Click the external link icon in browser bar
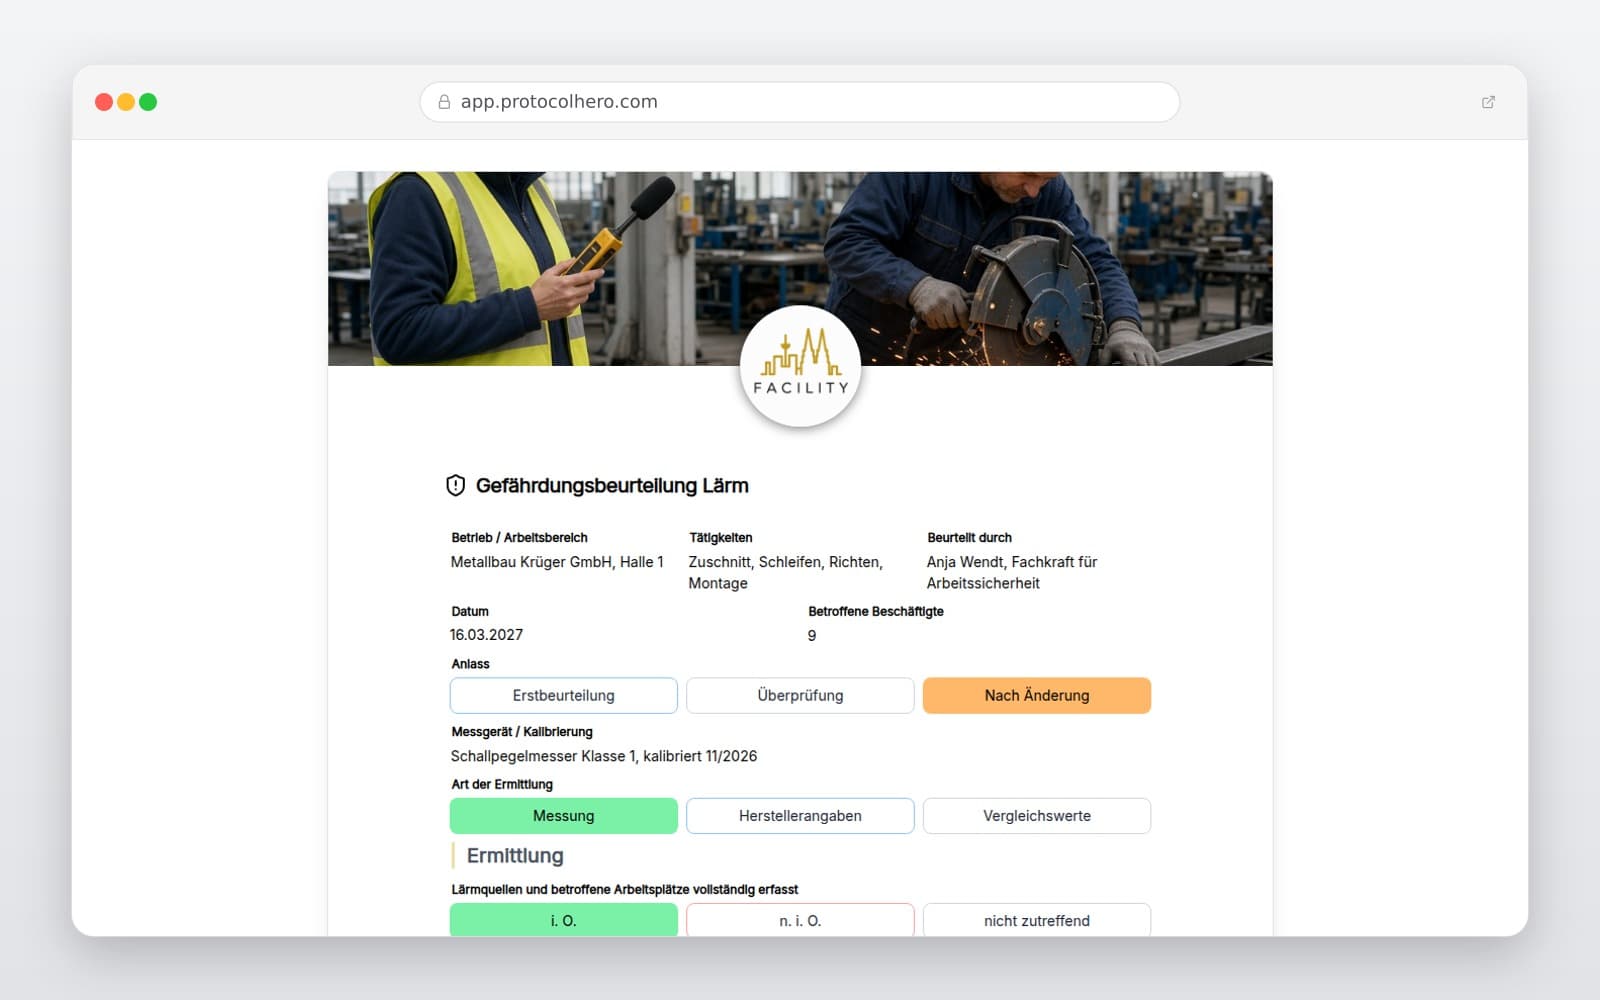Viewport: 1600px width, 1000px height. 1488,102
